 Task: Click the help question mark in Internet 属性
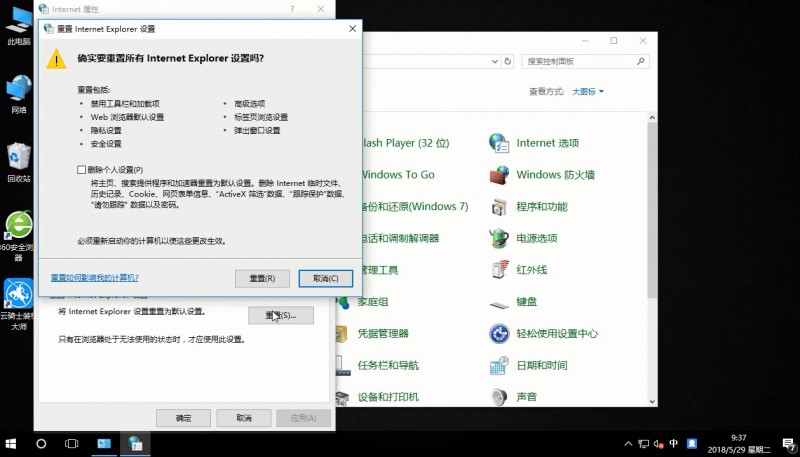tap(292, 9)
